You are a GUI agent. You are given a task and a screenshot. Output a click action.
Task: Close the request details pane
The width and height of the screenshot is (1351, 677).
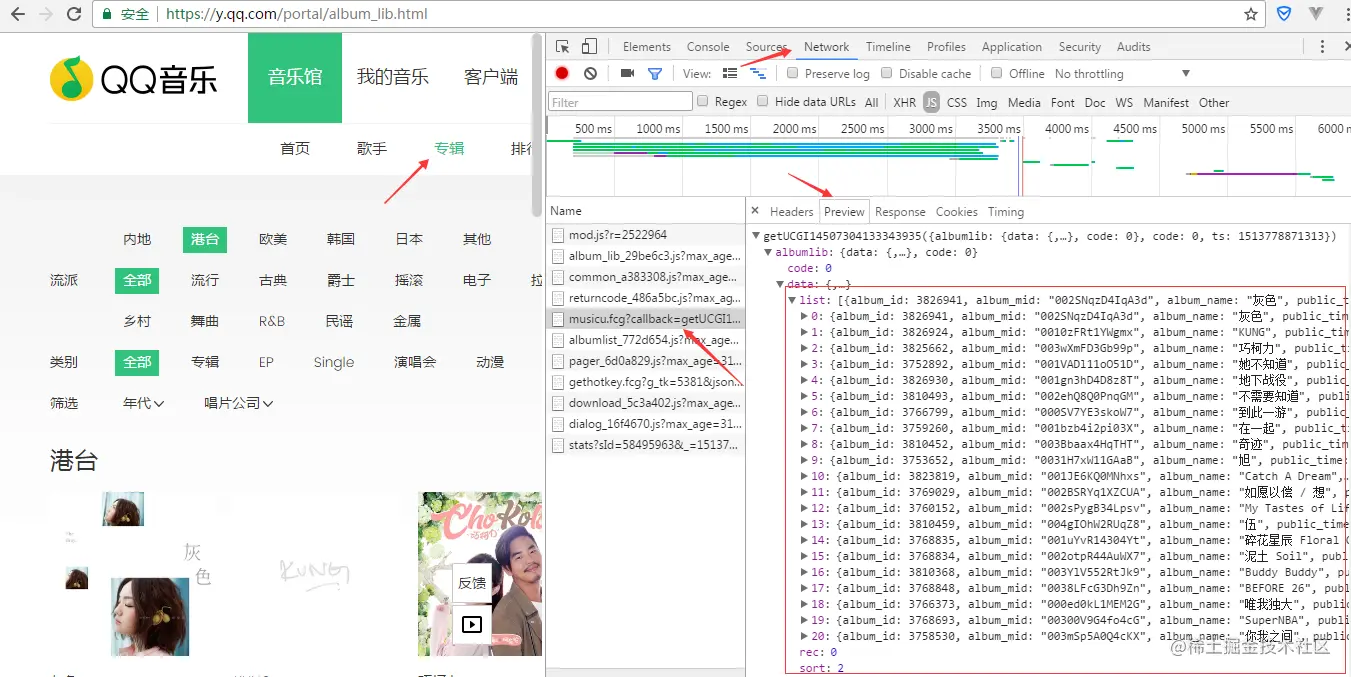pyautogui.click(x=756, y=211)
